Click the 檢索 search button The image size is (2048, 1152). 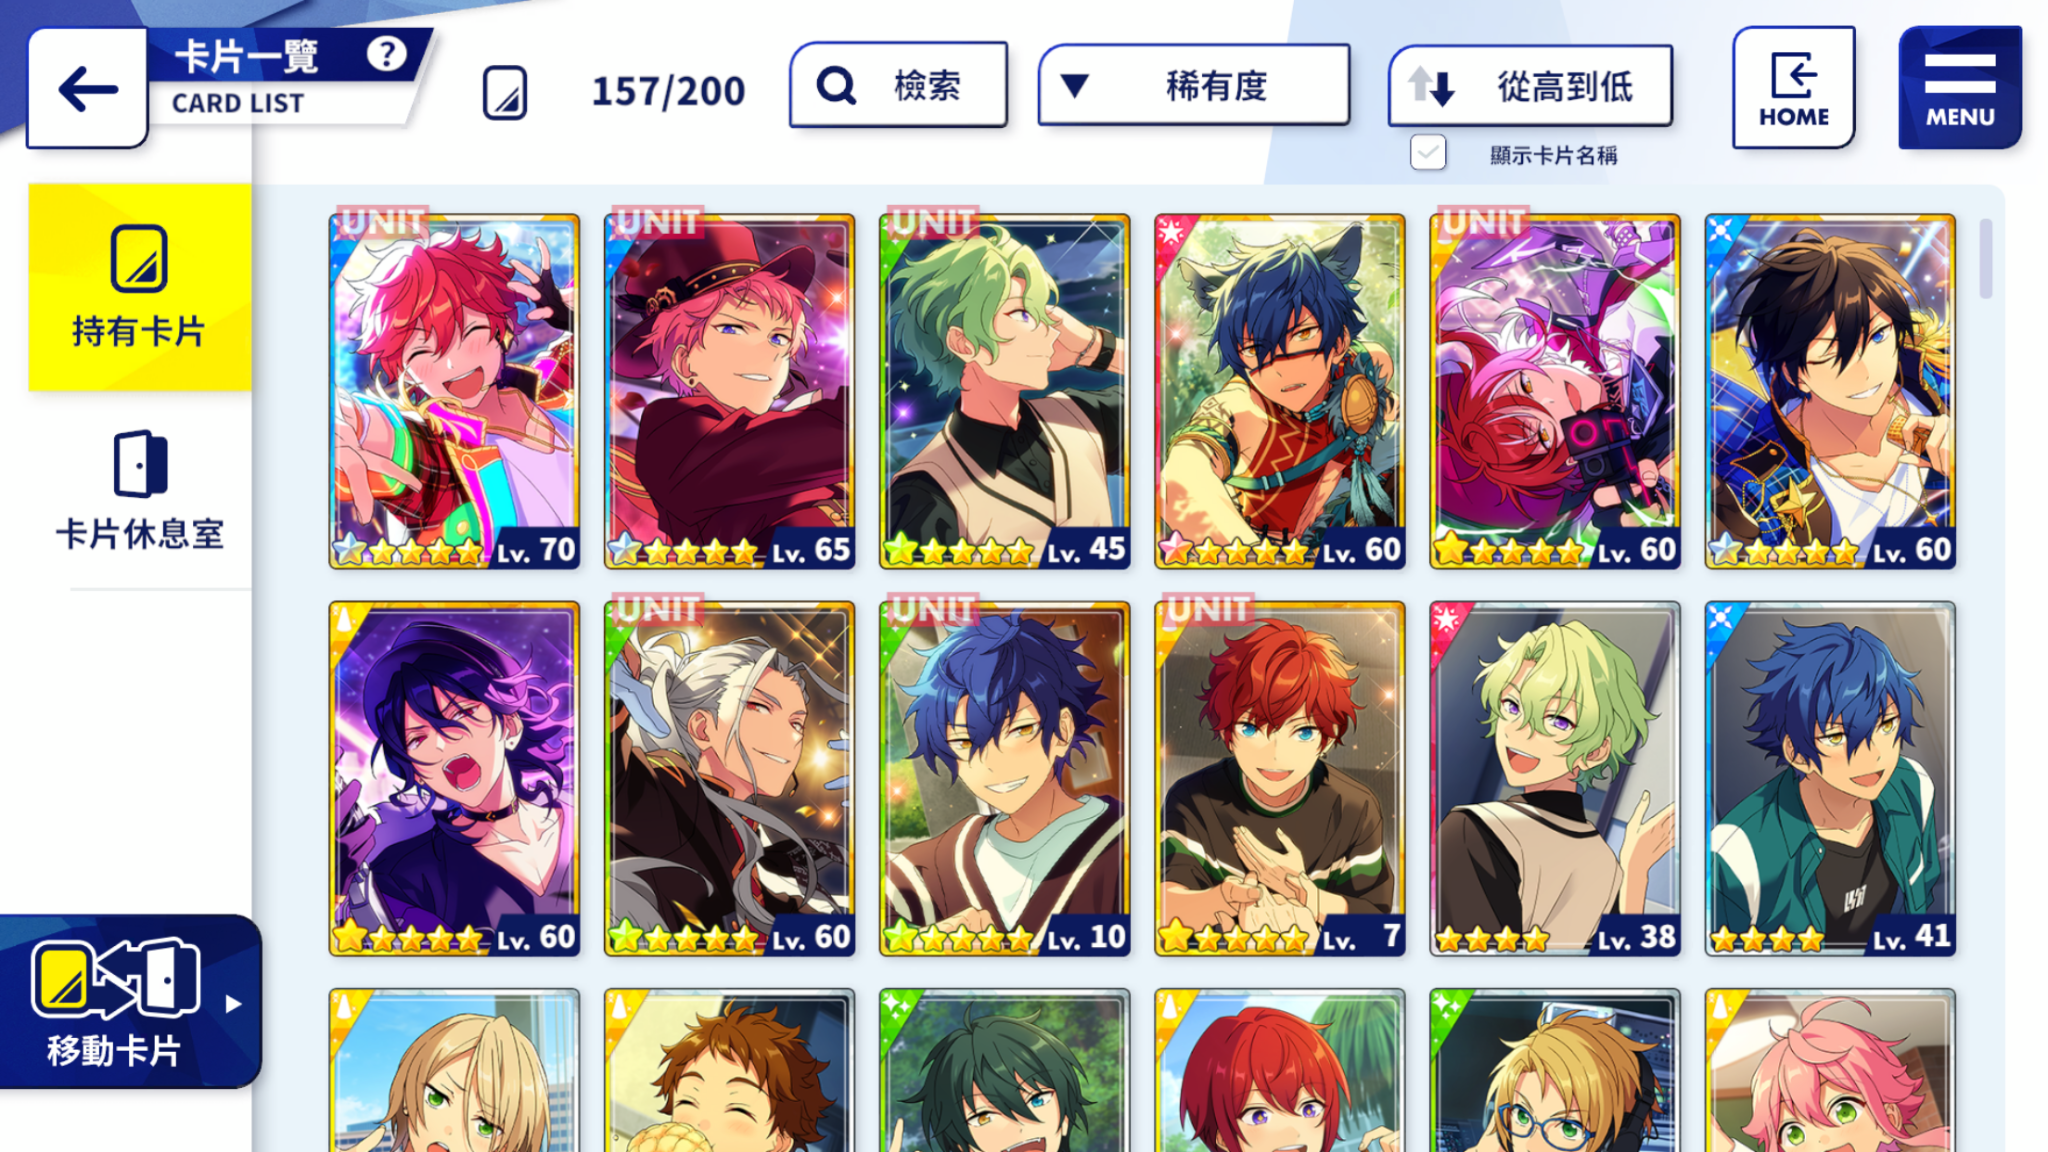[x=898, y=86]
